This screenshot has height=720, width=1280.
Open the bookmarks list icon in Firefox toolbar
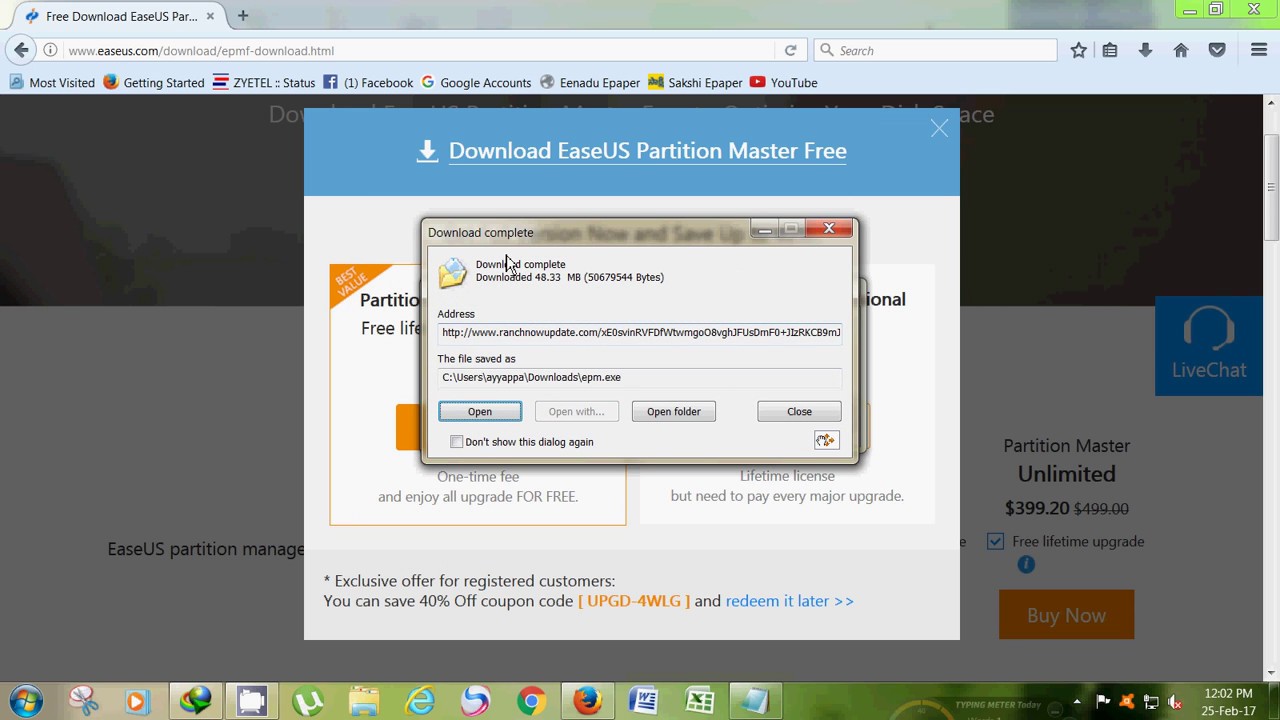pos(1110,50)
